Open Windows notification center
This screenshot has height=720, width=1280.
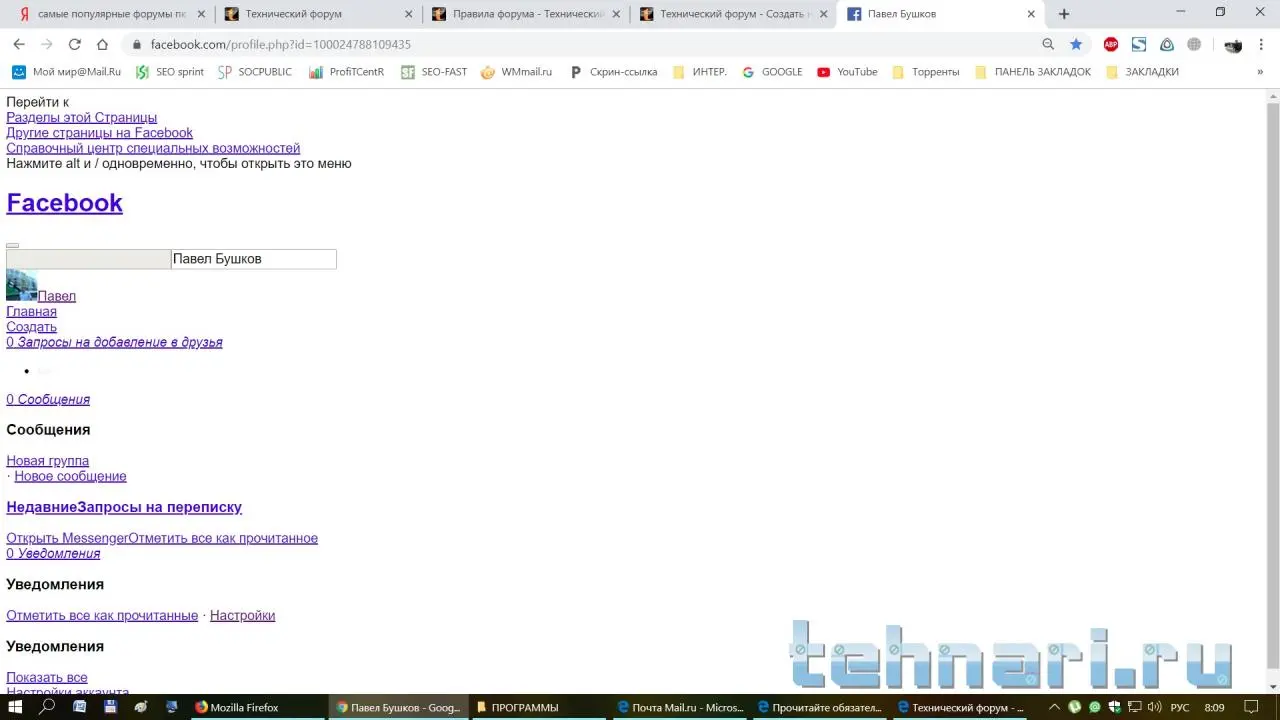(x=1251, y=707)
